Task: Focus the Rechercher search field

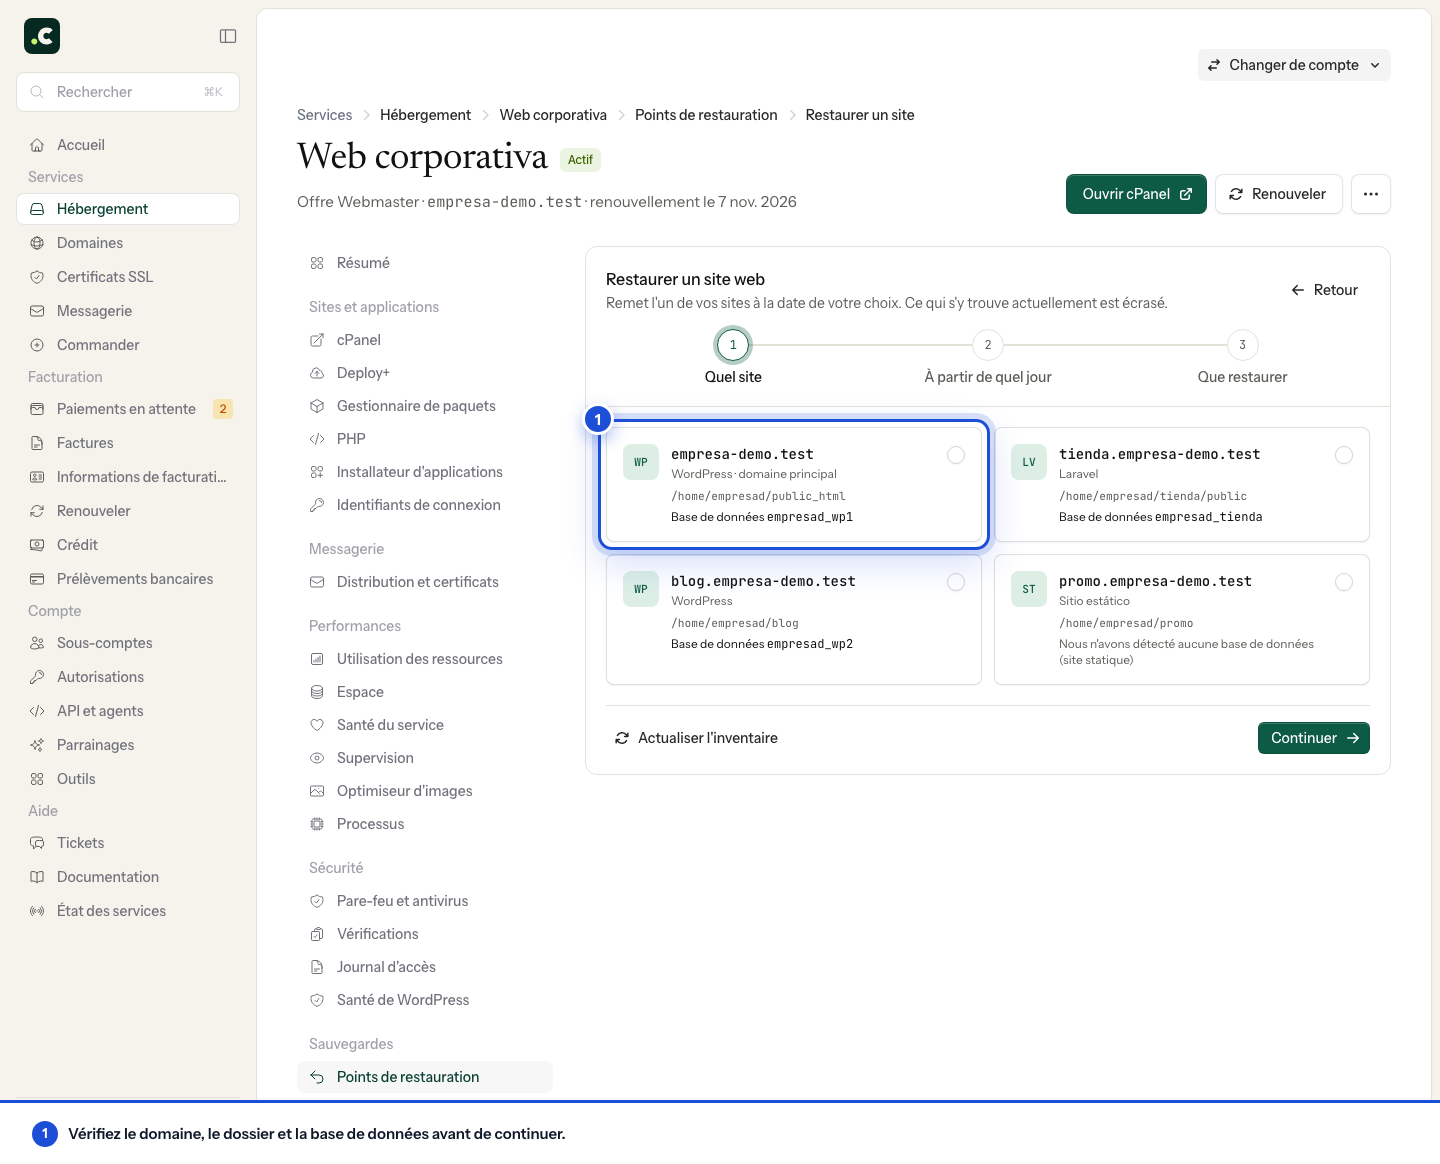Action: (x=128, y=92)
